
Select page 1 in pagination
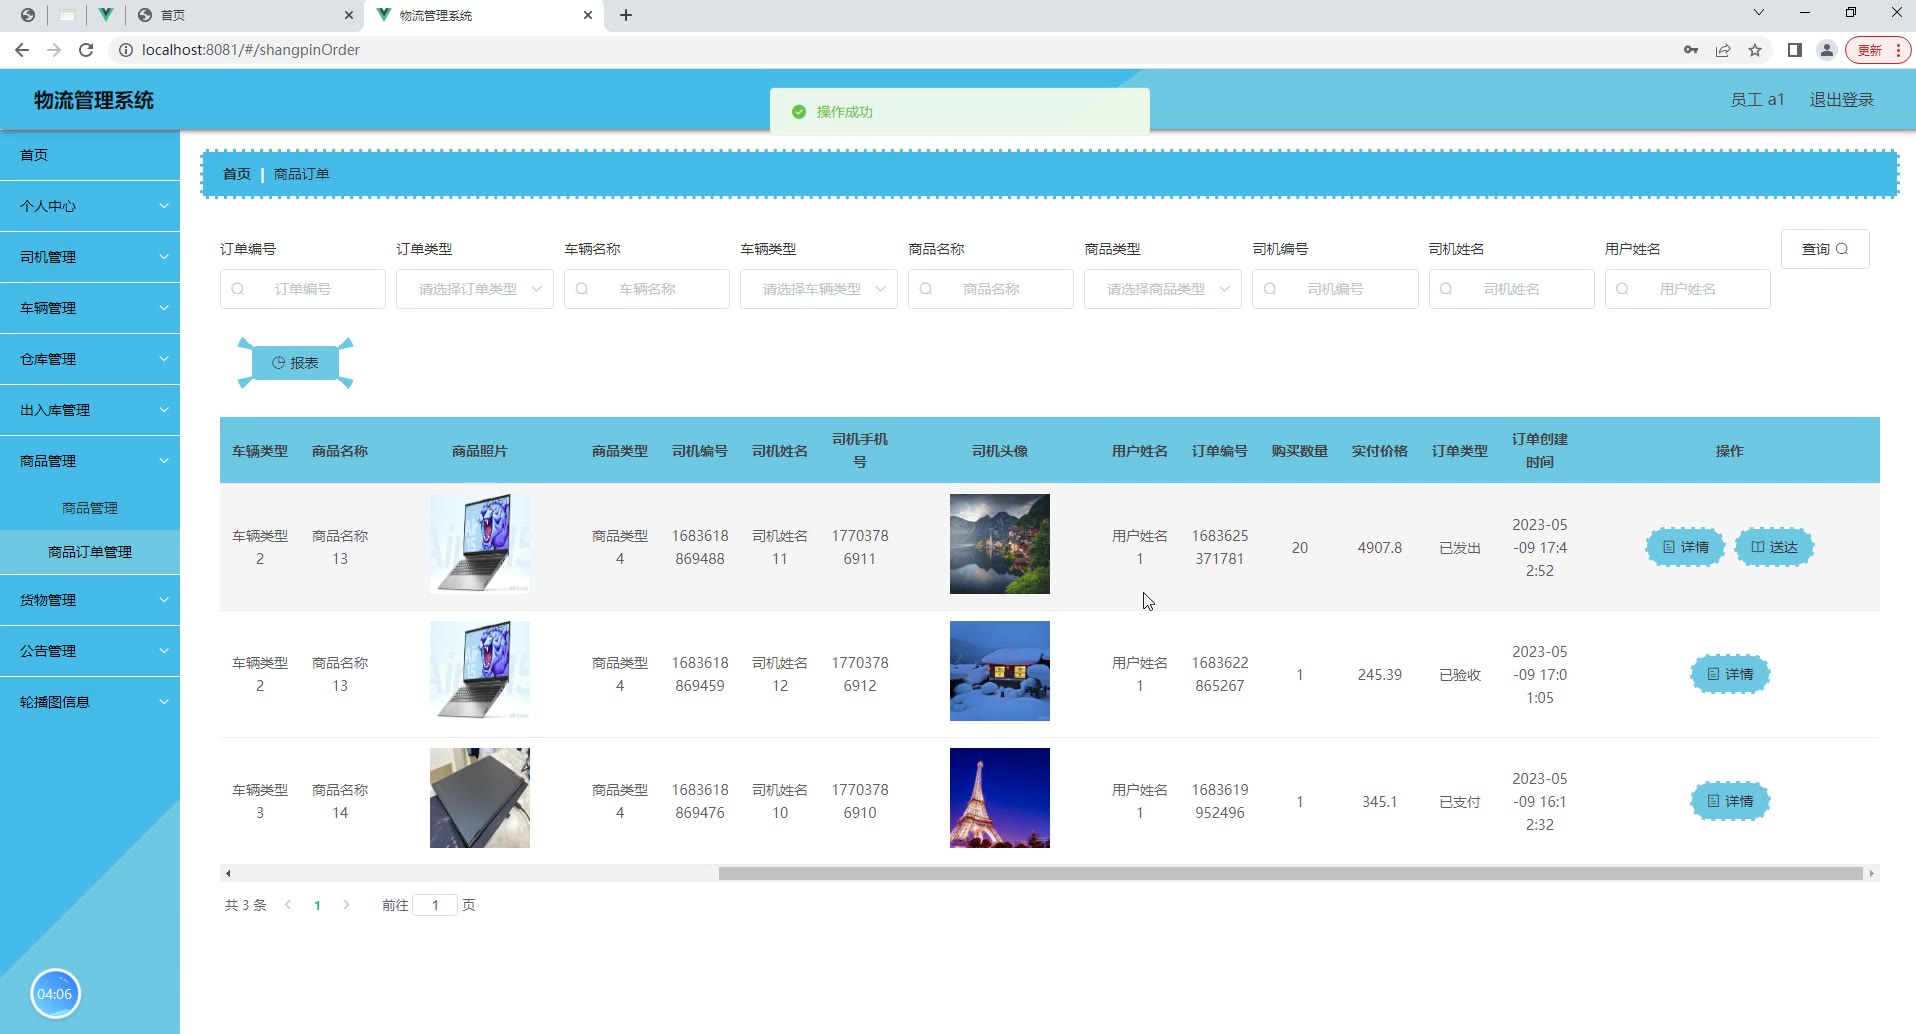(x=317, y=905)
